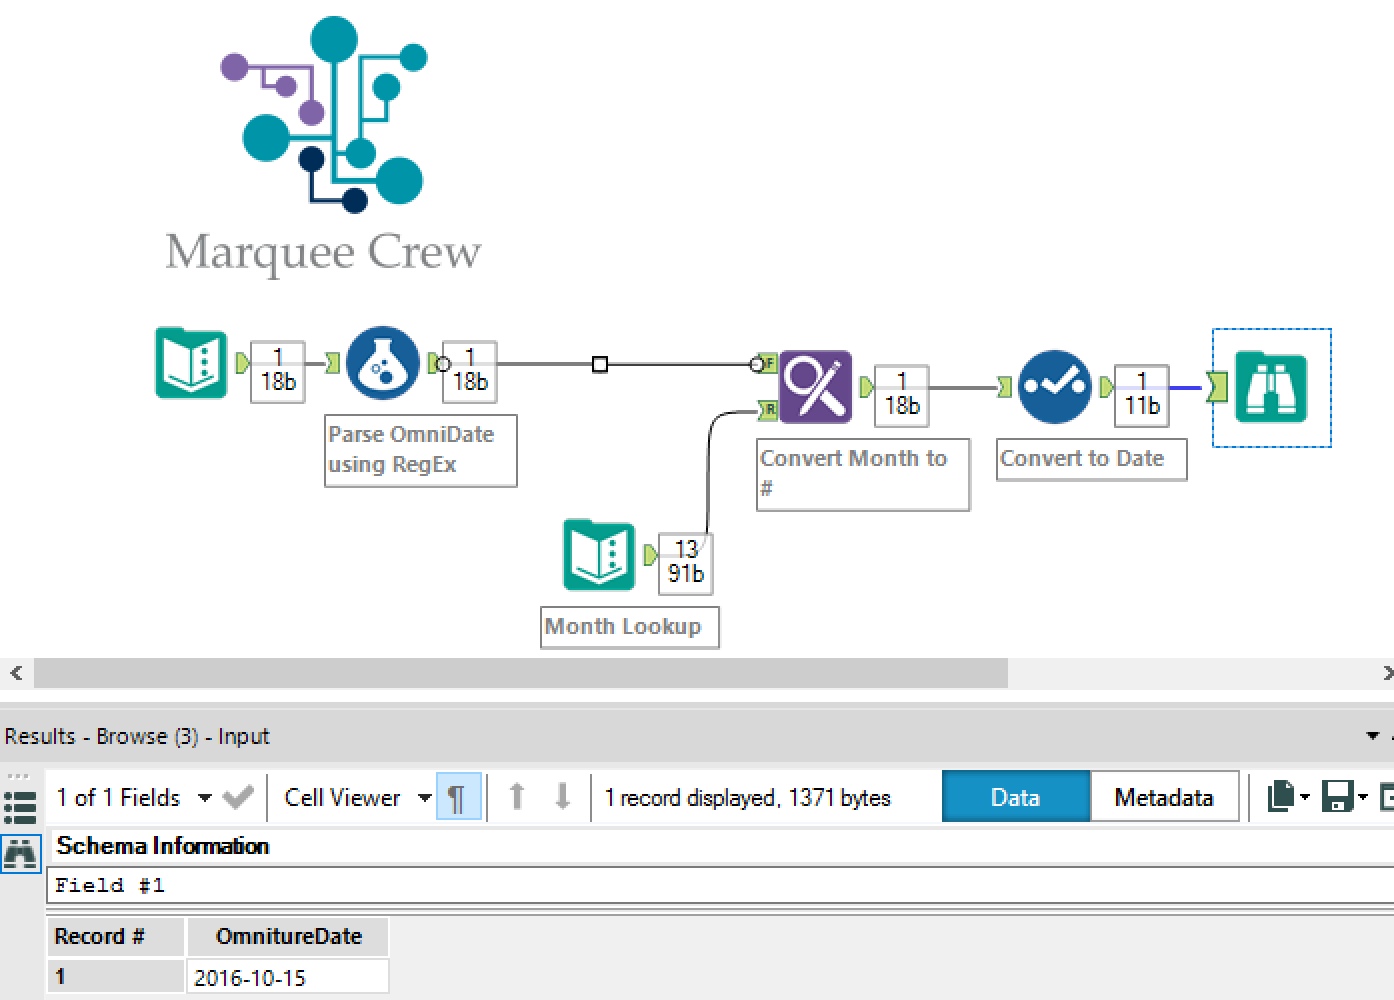Viewport: 1394px width, 1000px height.
Task: Click 'Record #' column header
Action: [x=115, y=937]
